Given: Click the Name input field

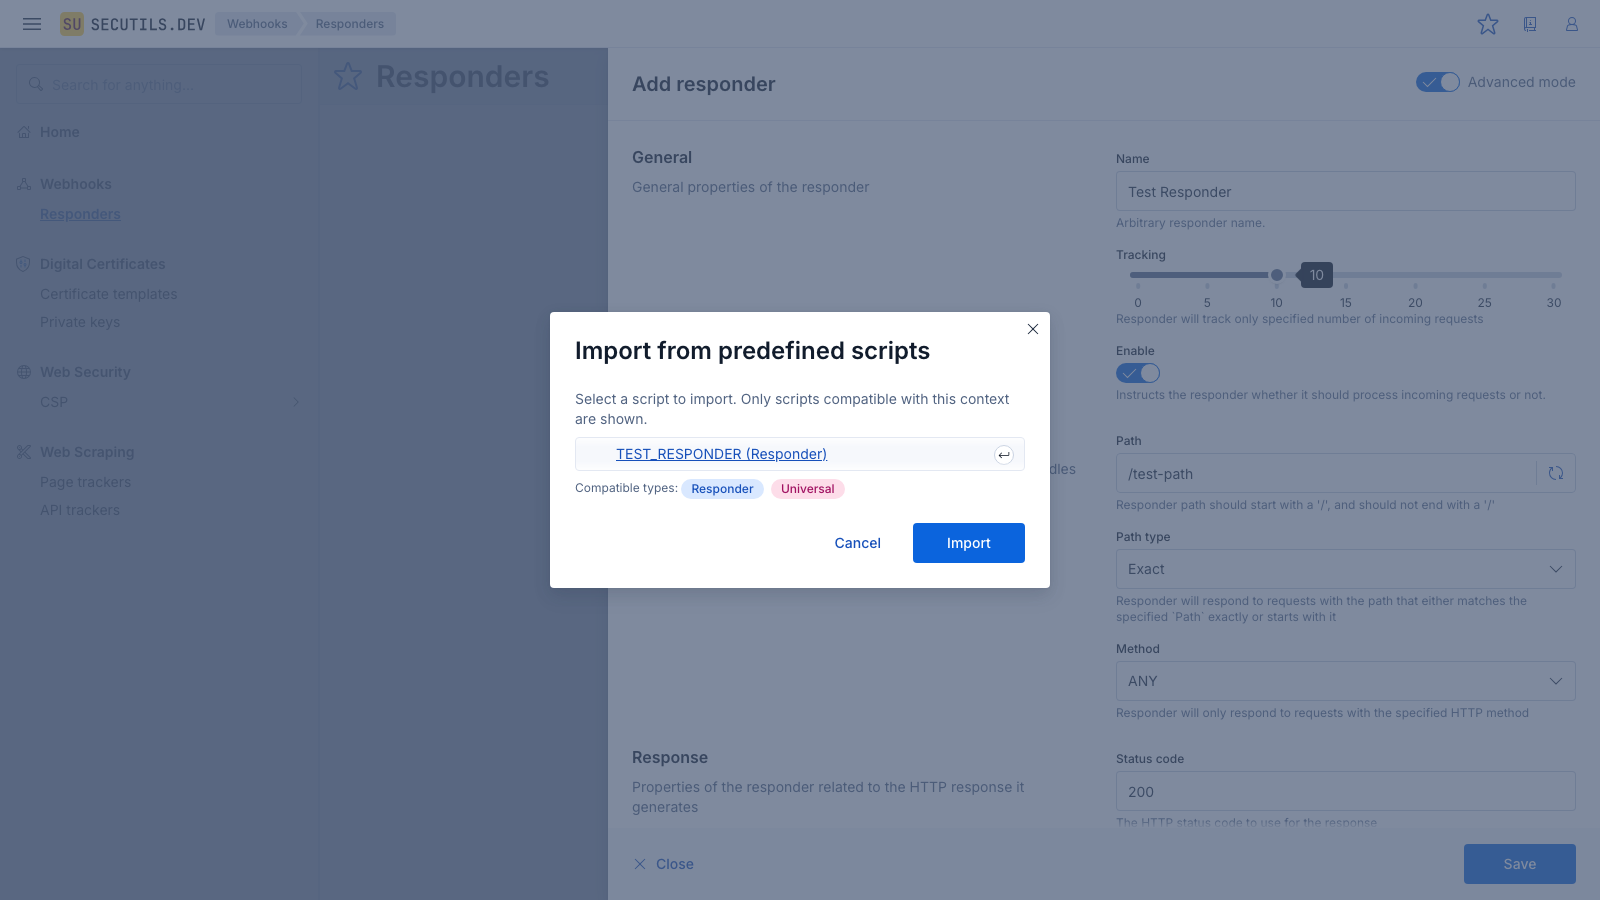Looking at the screenshot, I should point(1345,191).
